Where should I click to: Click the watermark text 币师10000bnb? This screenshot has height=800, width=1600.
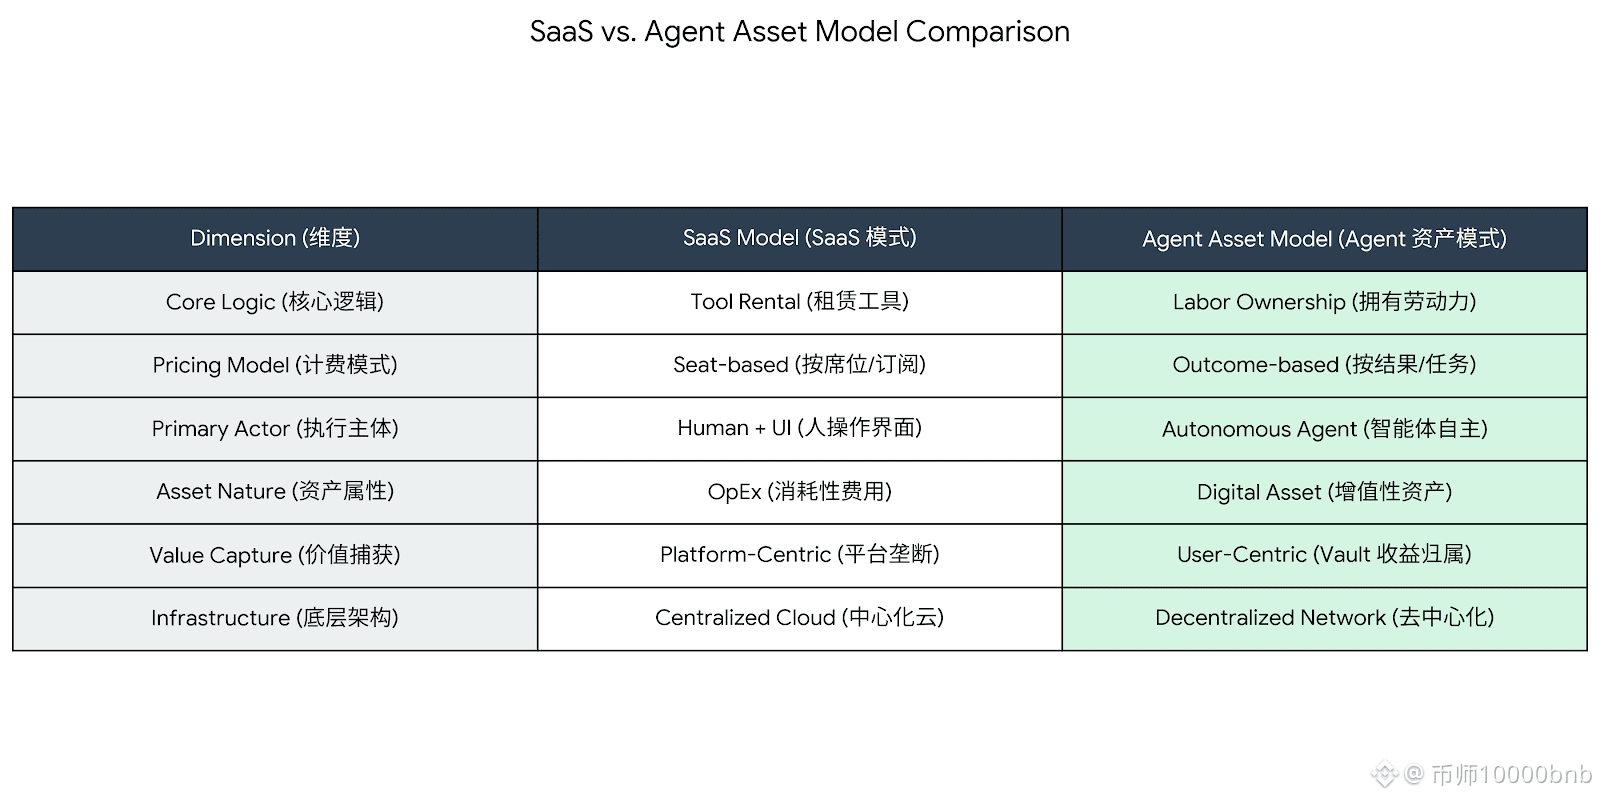[x=1511, y=775]
